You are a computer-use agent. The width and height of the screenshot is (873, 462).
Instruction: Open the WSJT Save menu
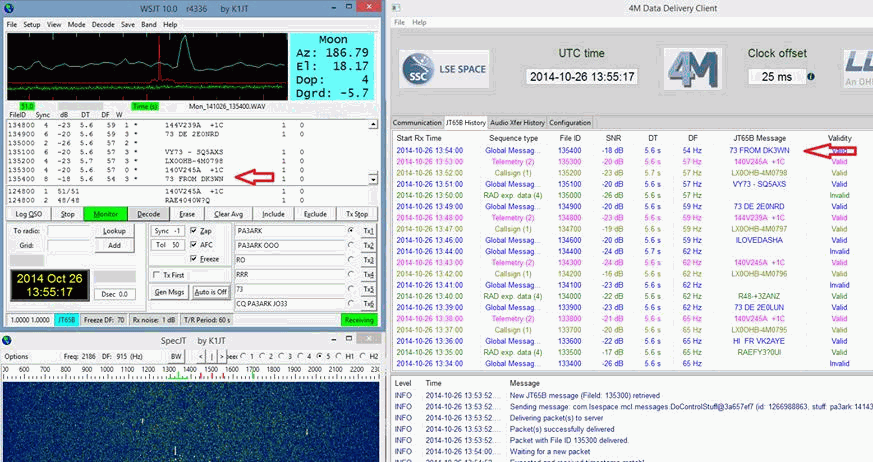(x=127, y=24)
